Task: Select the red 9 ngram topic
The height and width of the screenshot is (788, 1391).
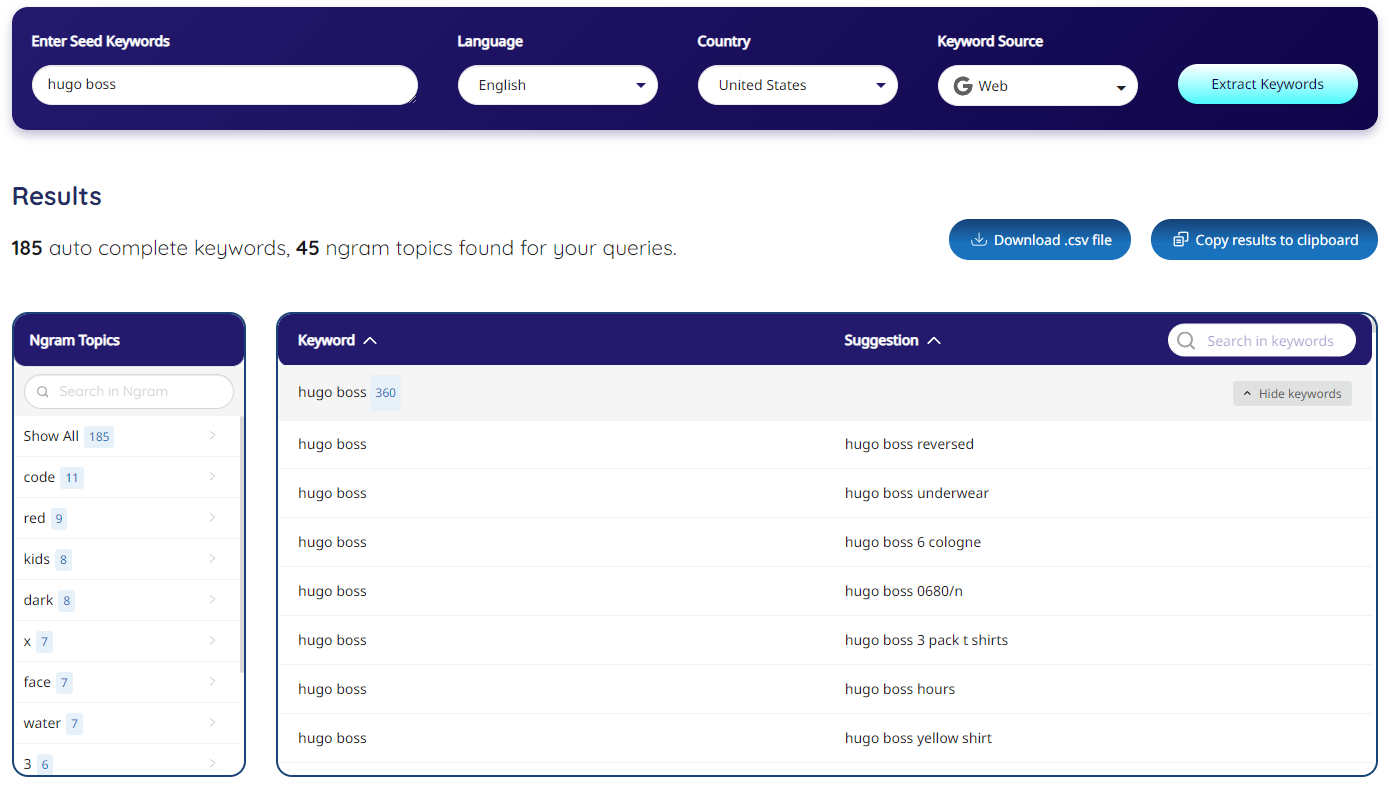Action: coord(127,518)
